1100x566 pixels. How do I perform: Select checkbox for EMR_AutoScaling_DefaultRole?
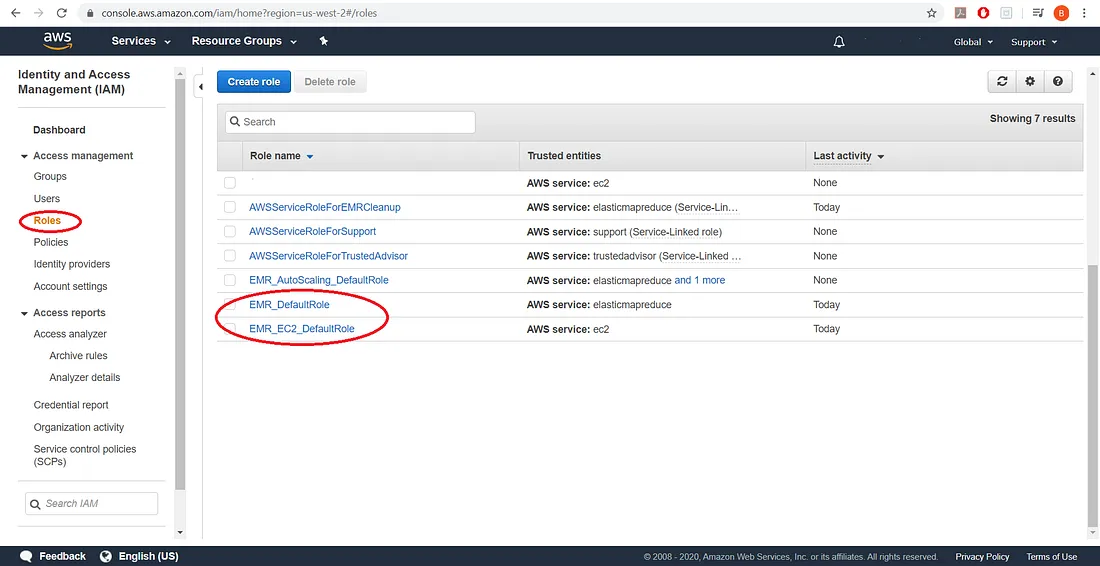[x=229, y=280]
